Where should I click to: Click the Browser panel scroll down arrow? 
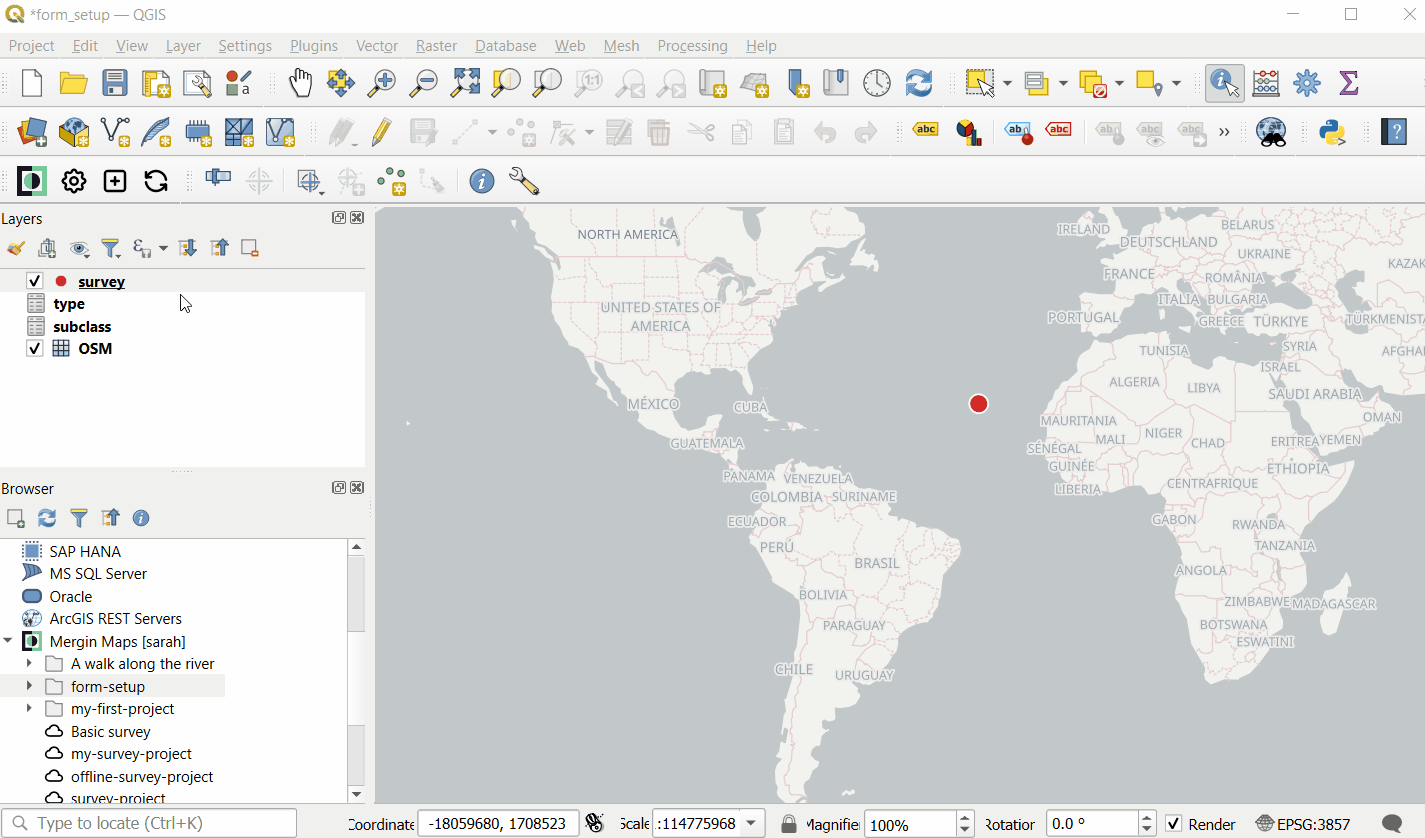[x=356, y=794]
